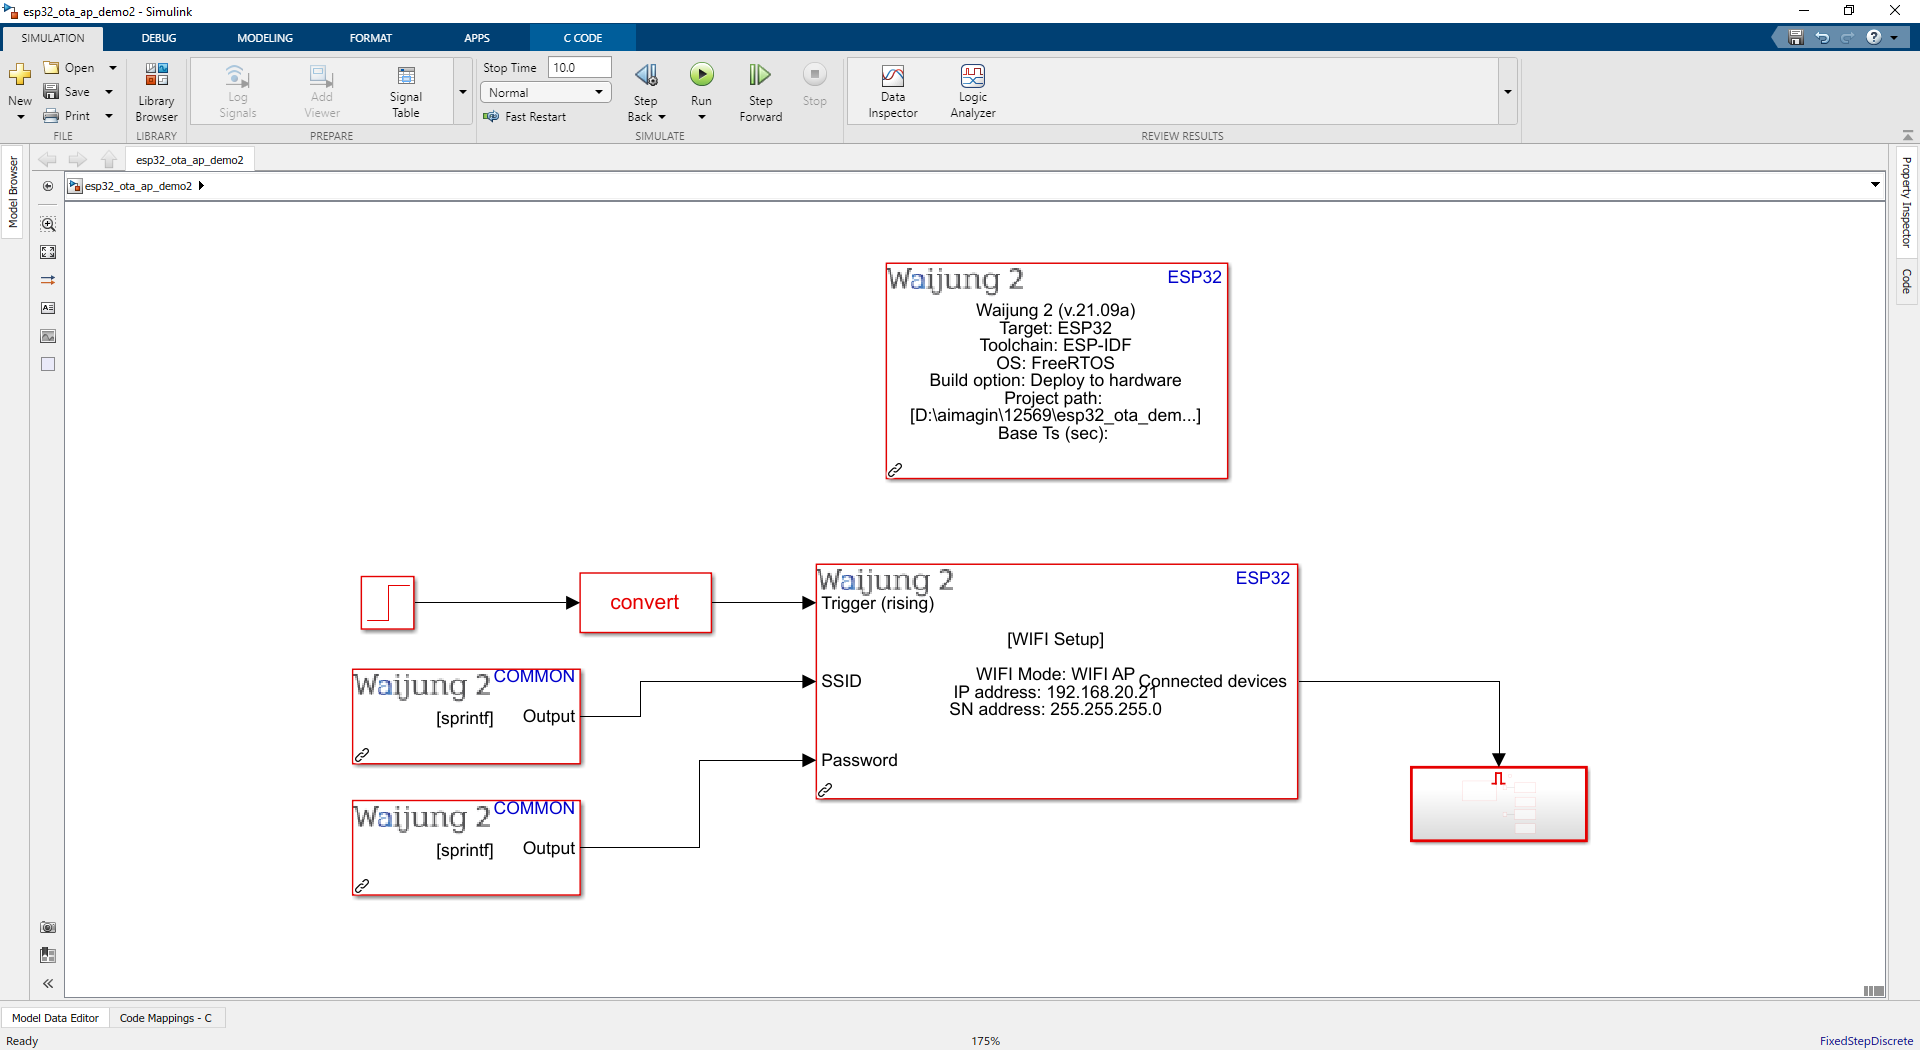1920x1050 pixels.
Task: Click Fit to View palette icon
Action: (48, 252)
